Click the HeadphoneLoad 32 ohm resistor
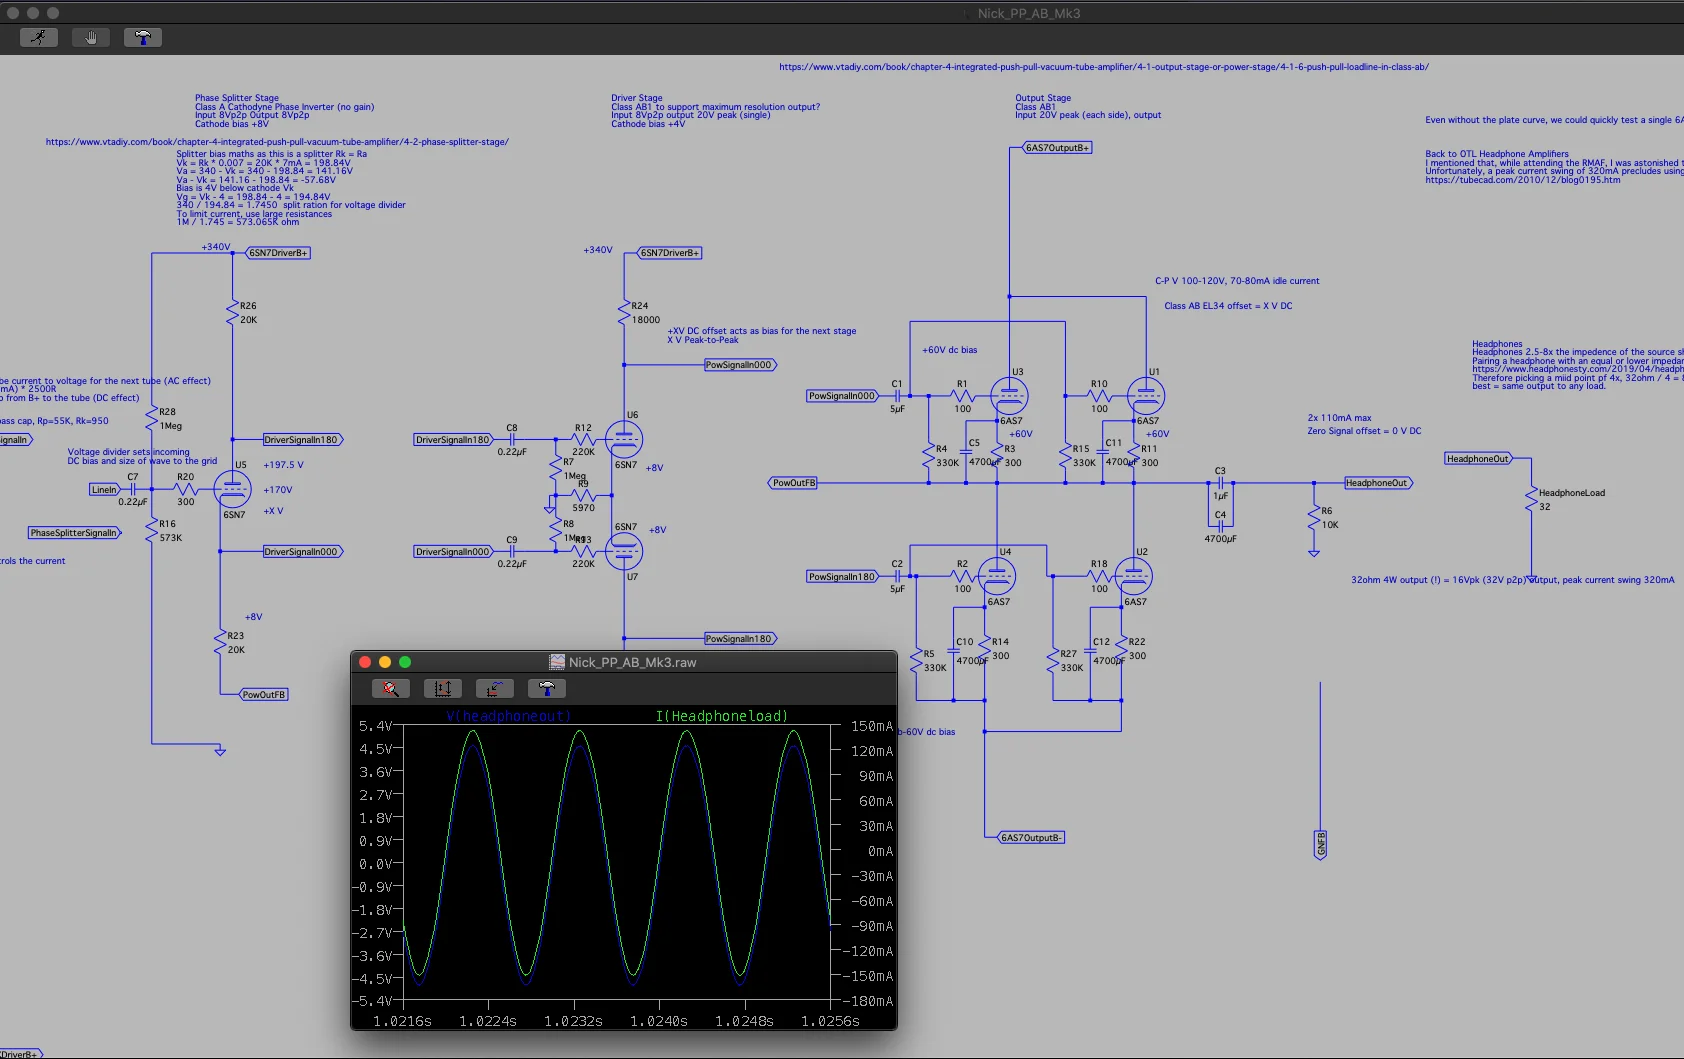Image resolution: width=1684 pixels, height=1059 pixels. click(1531, 499)
